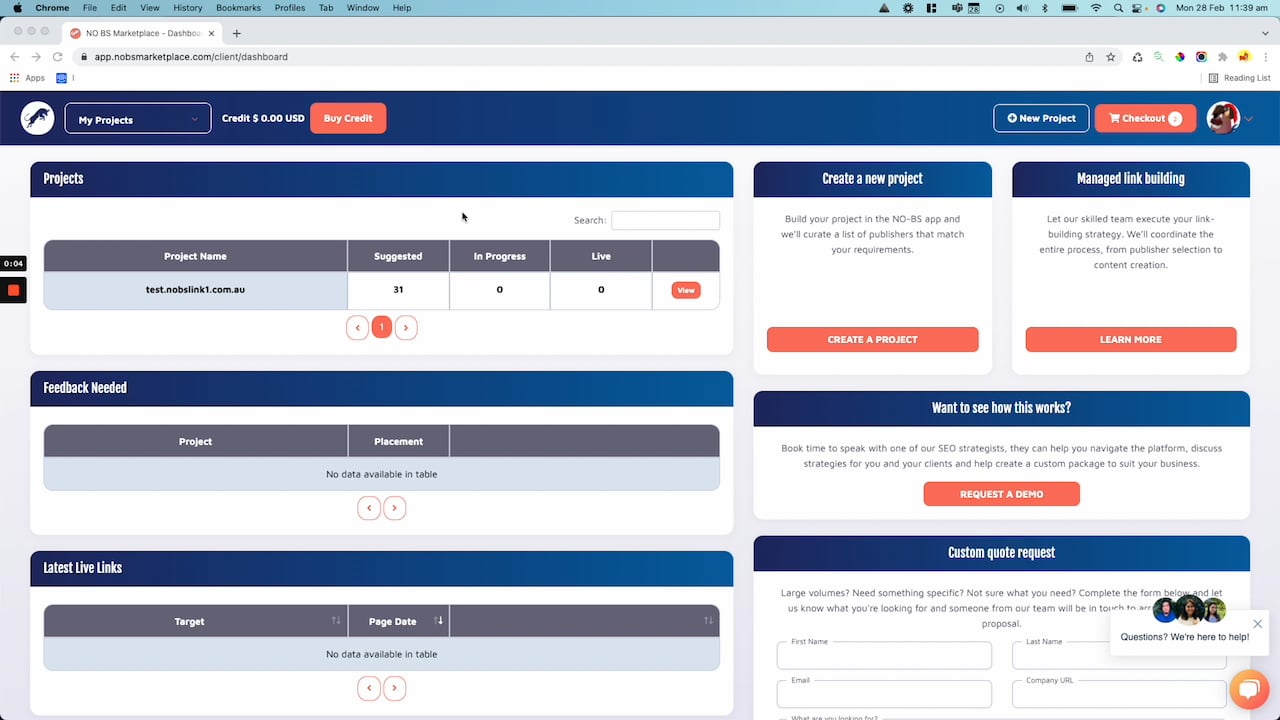This screenshot has width=1280, height=720.
Task: Go to next page in Projects table
Action: 405,327
